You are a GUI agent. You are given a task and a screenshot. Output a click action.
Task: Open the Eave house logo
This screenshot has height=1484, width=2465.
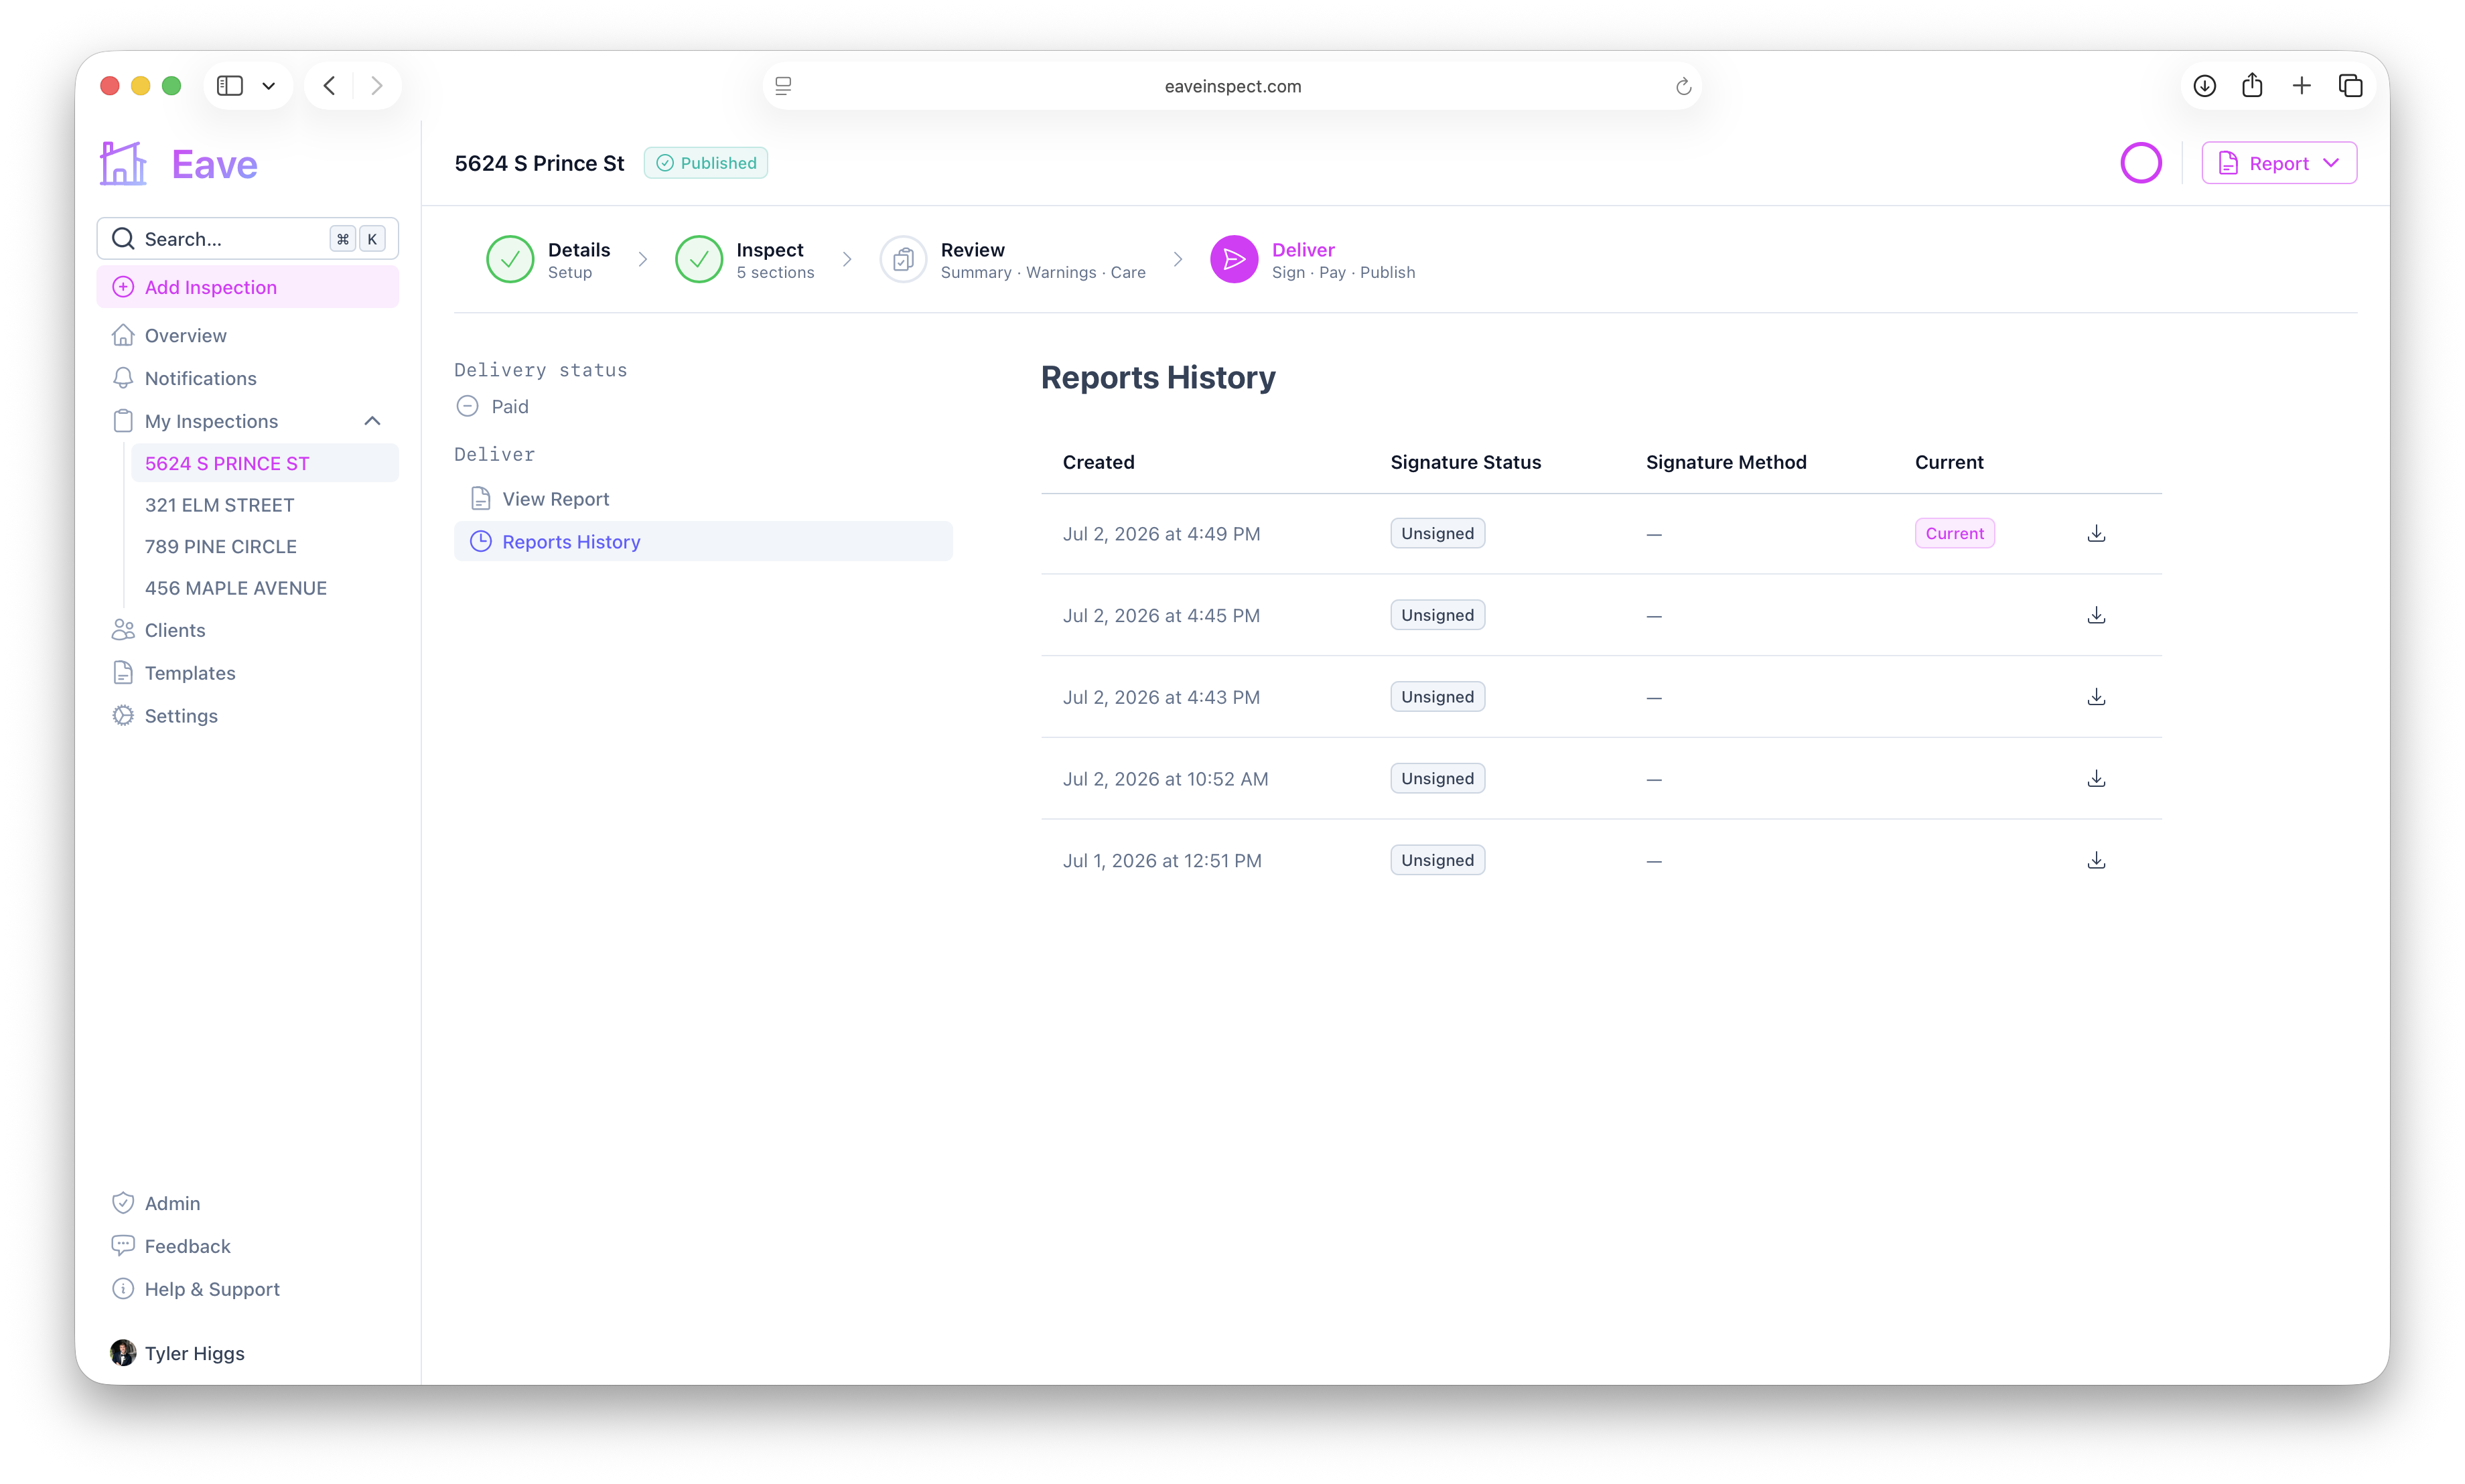pyautogui.click(x=123, y=163)
